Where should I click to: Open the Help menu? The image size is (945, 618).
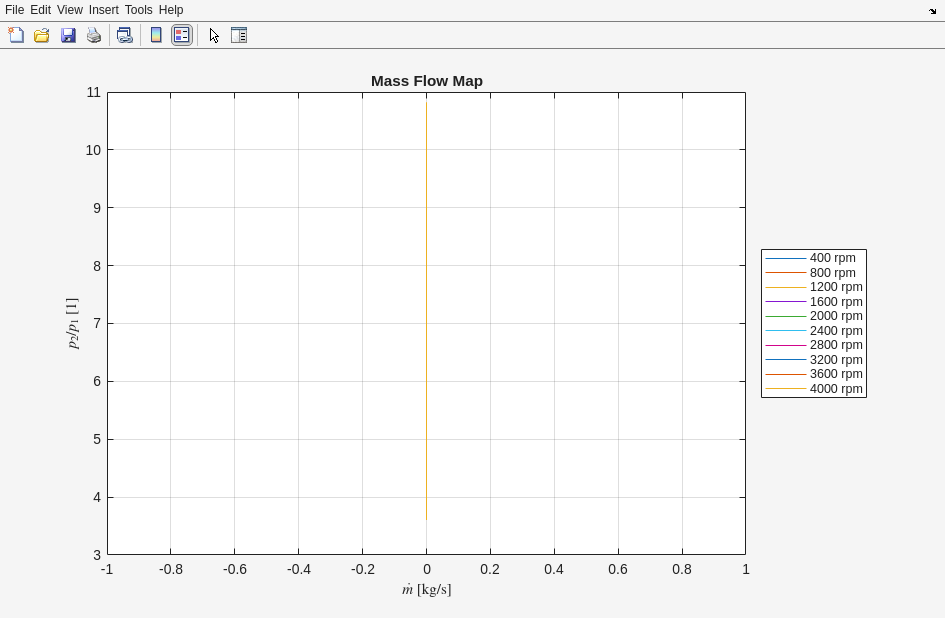point(171,10)
